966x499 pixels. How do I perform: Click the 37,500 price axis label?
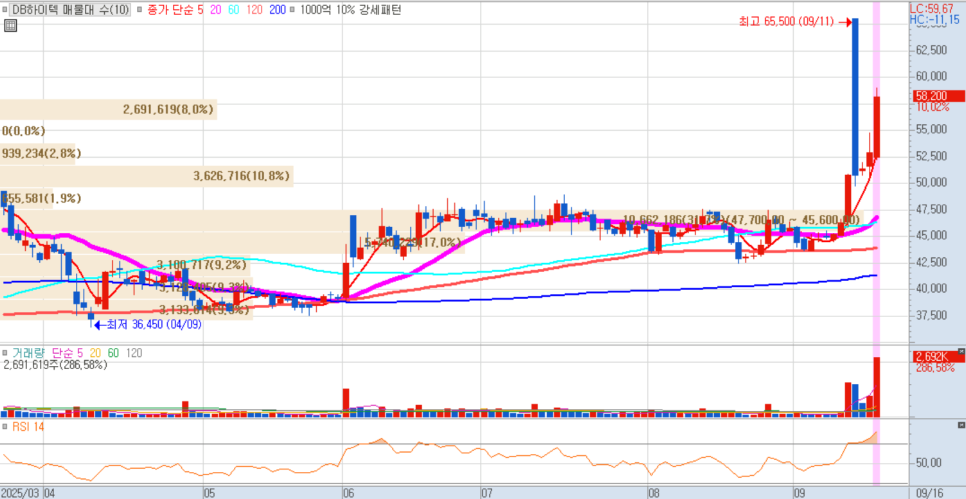point(930,315)
